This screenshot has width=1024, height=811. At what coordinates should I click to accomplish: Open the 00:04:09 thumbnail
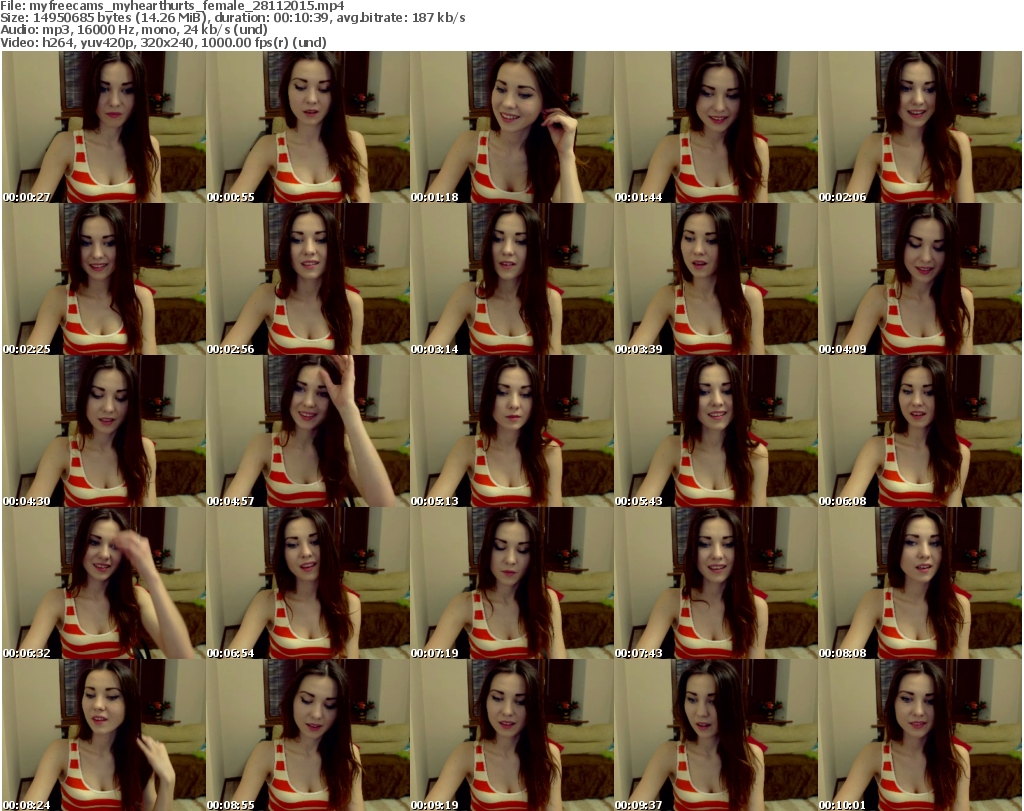pos(920,279)
